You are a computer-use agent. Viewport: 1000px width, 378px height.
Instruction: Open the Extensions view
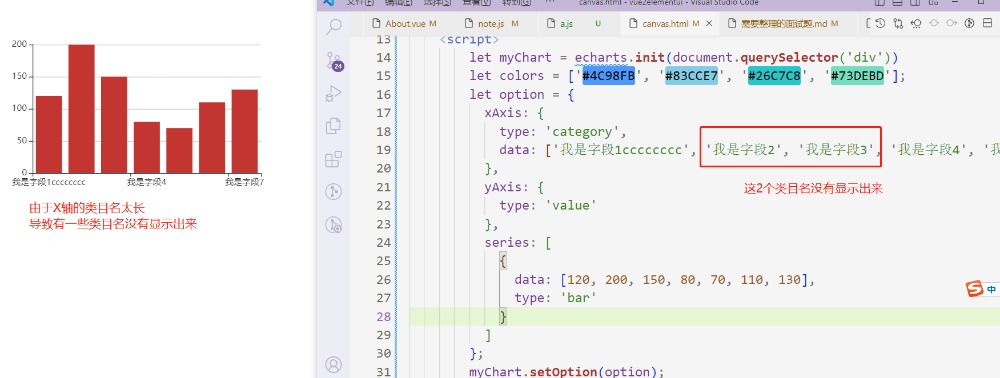334,159
